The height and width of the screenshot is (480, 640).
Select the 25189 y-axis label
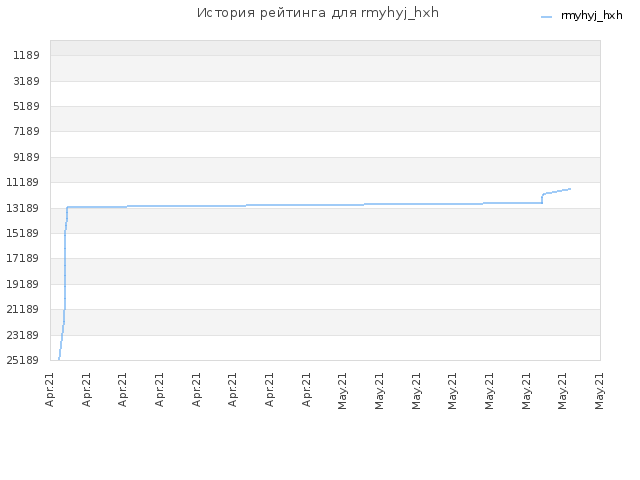click(x=22, y=360)
